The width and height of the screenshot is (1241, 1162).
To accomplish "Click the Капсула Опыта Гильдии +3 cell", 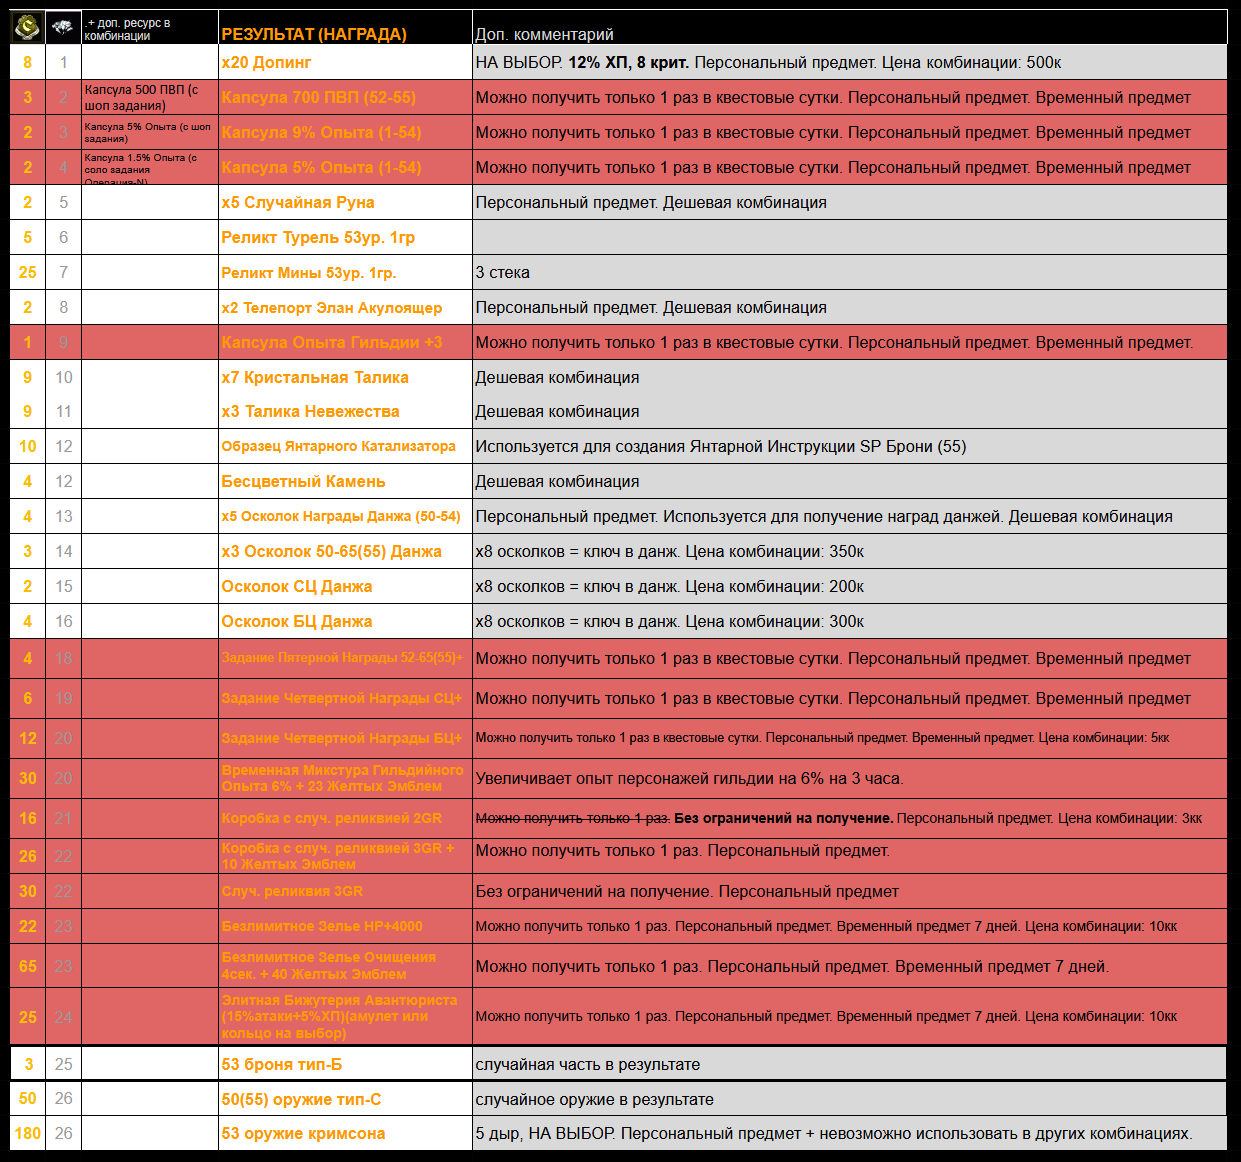I will [x=331, y=342].
